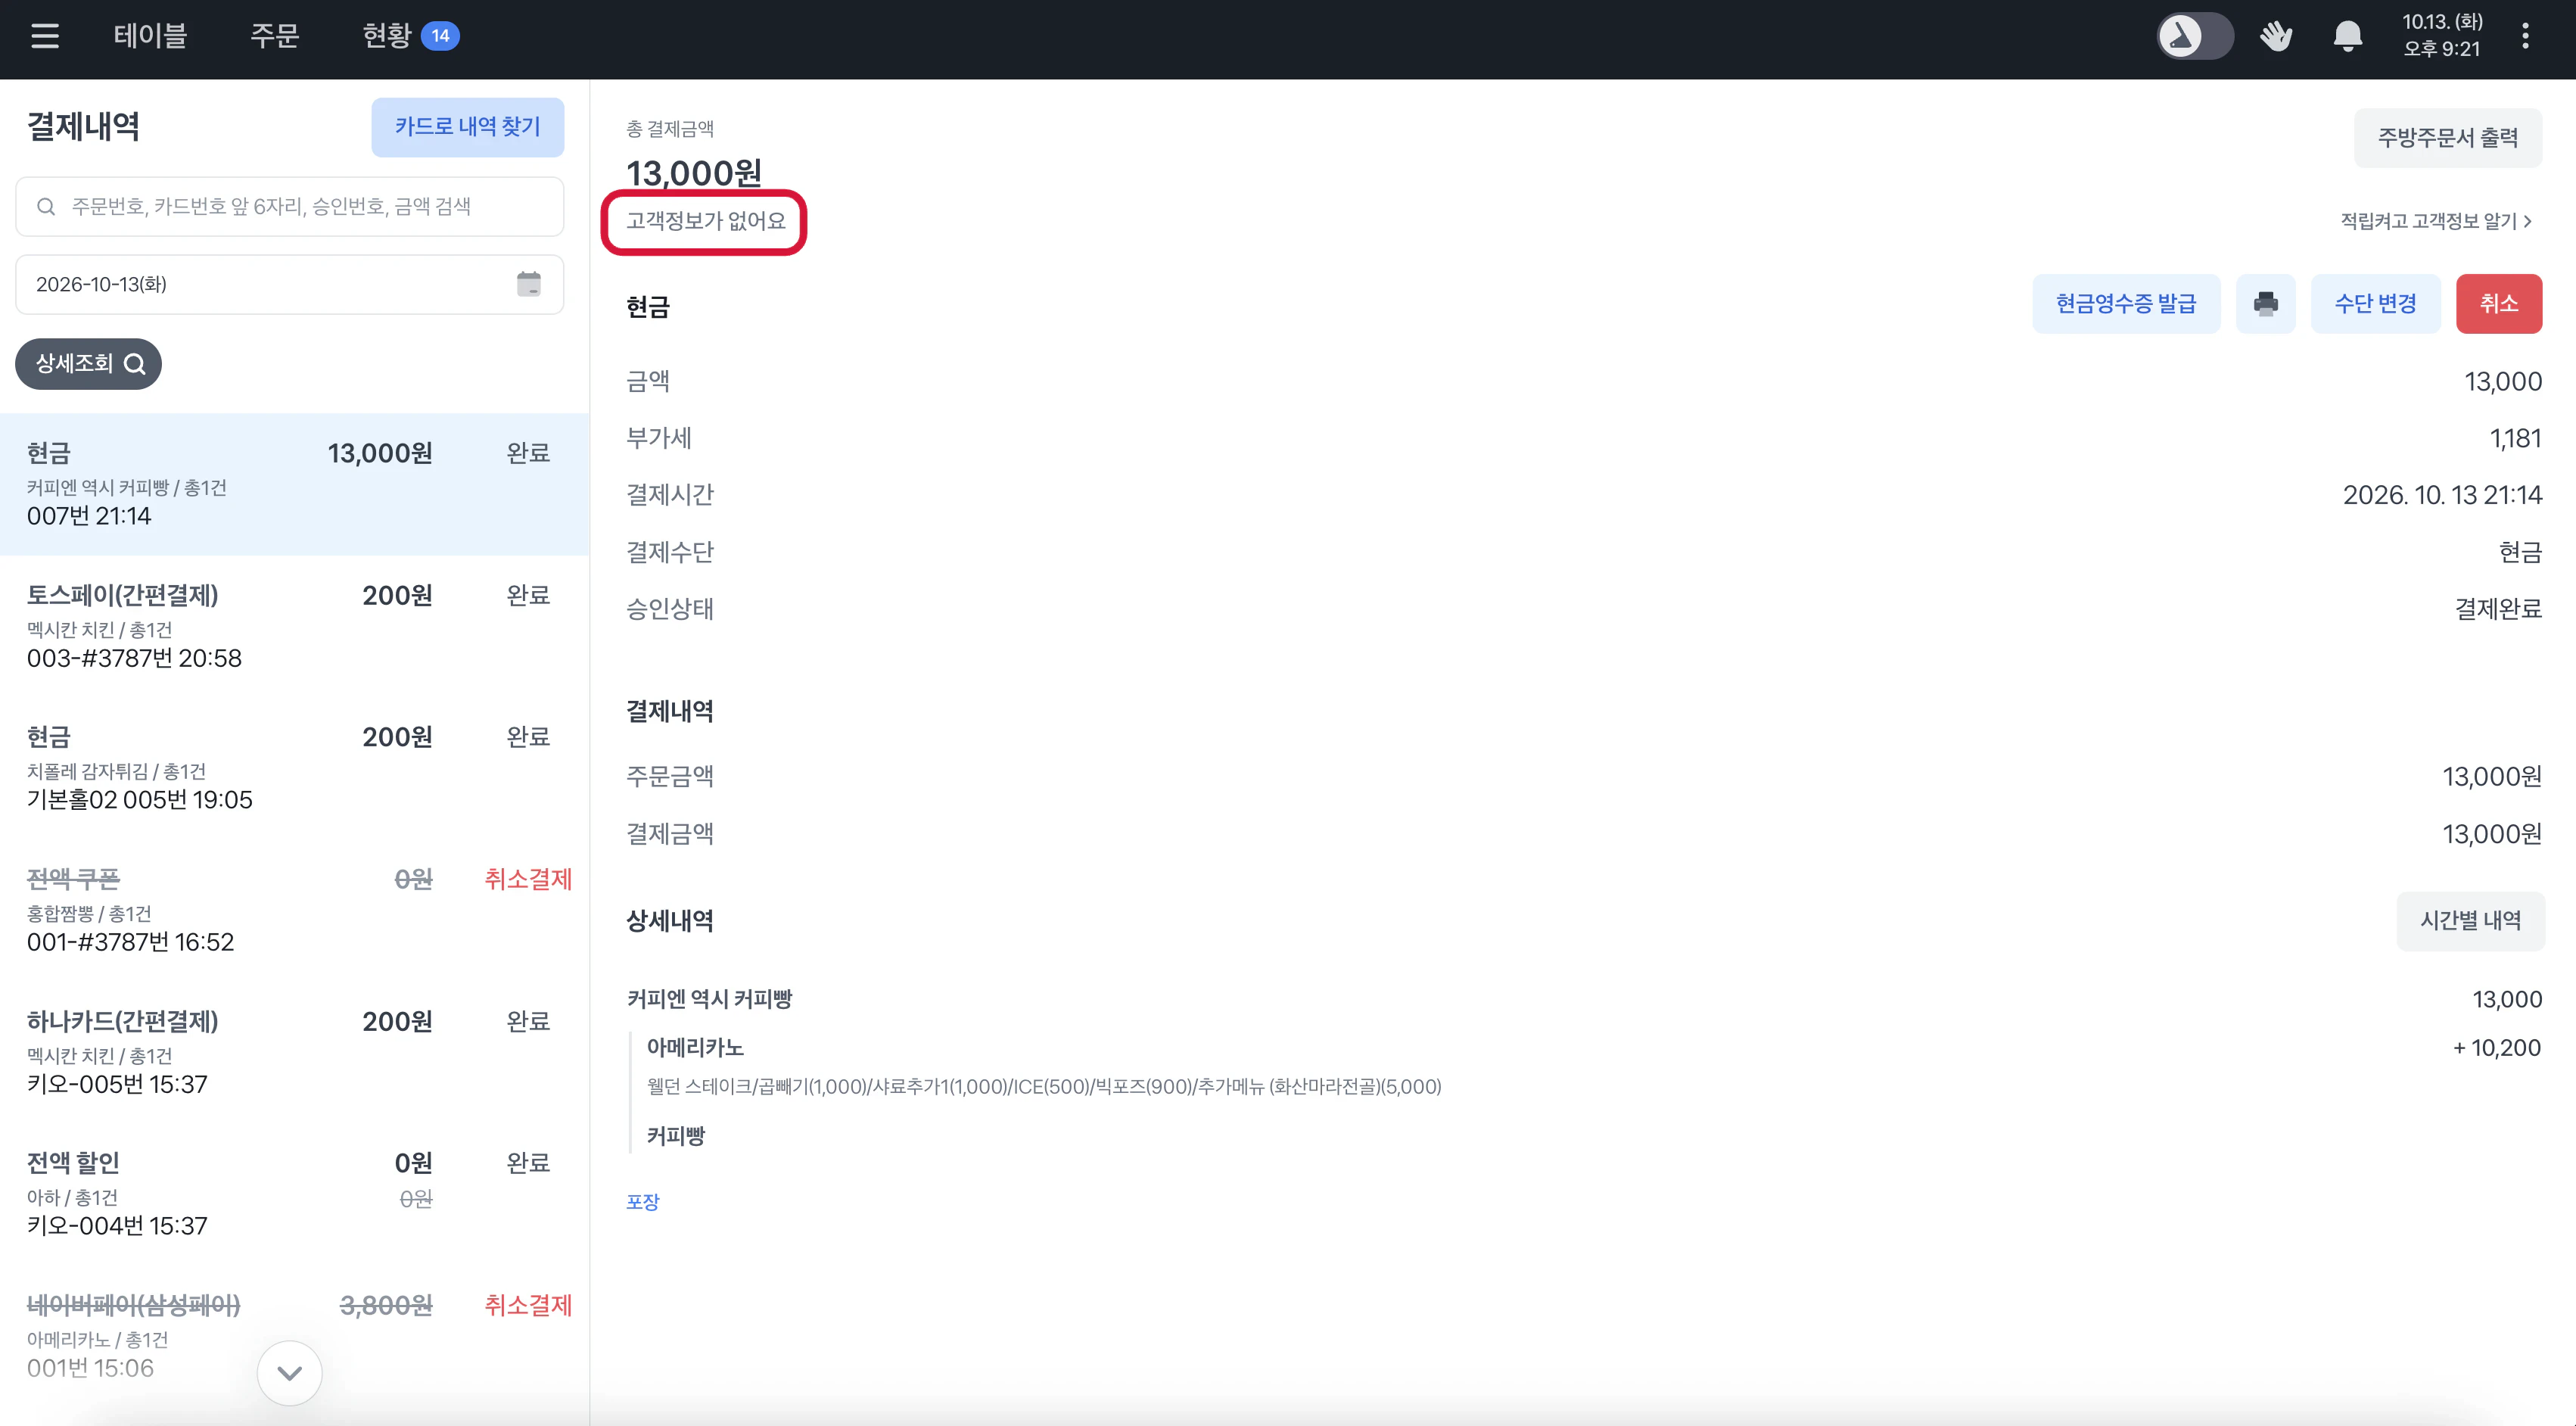Click the 상세조회 button
2576x1426 pixels.
point(88,364)
